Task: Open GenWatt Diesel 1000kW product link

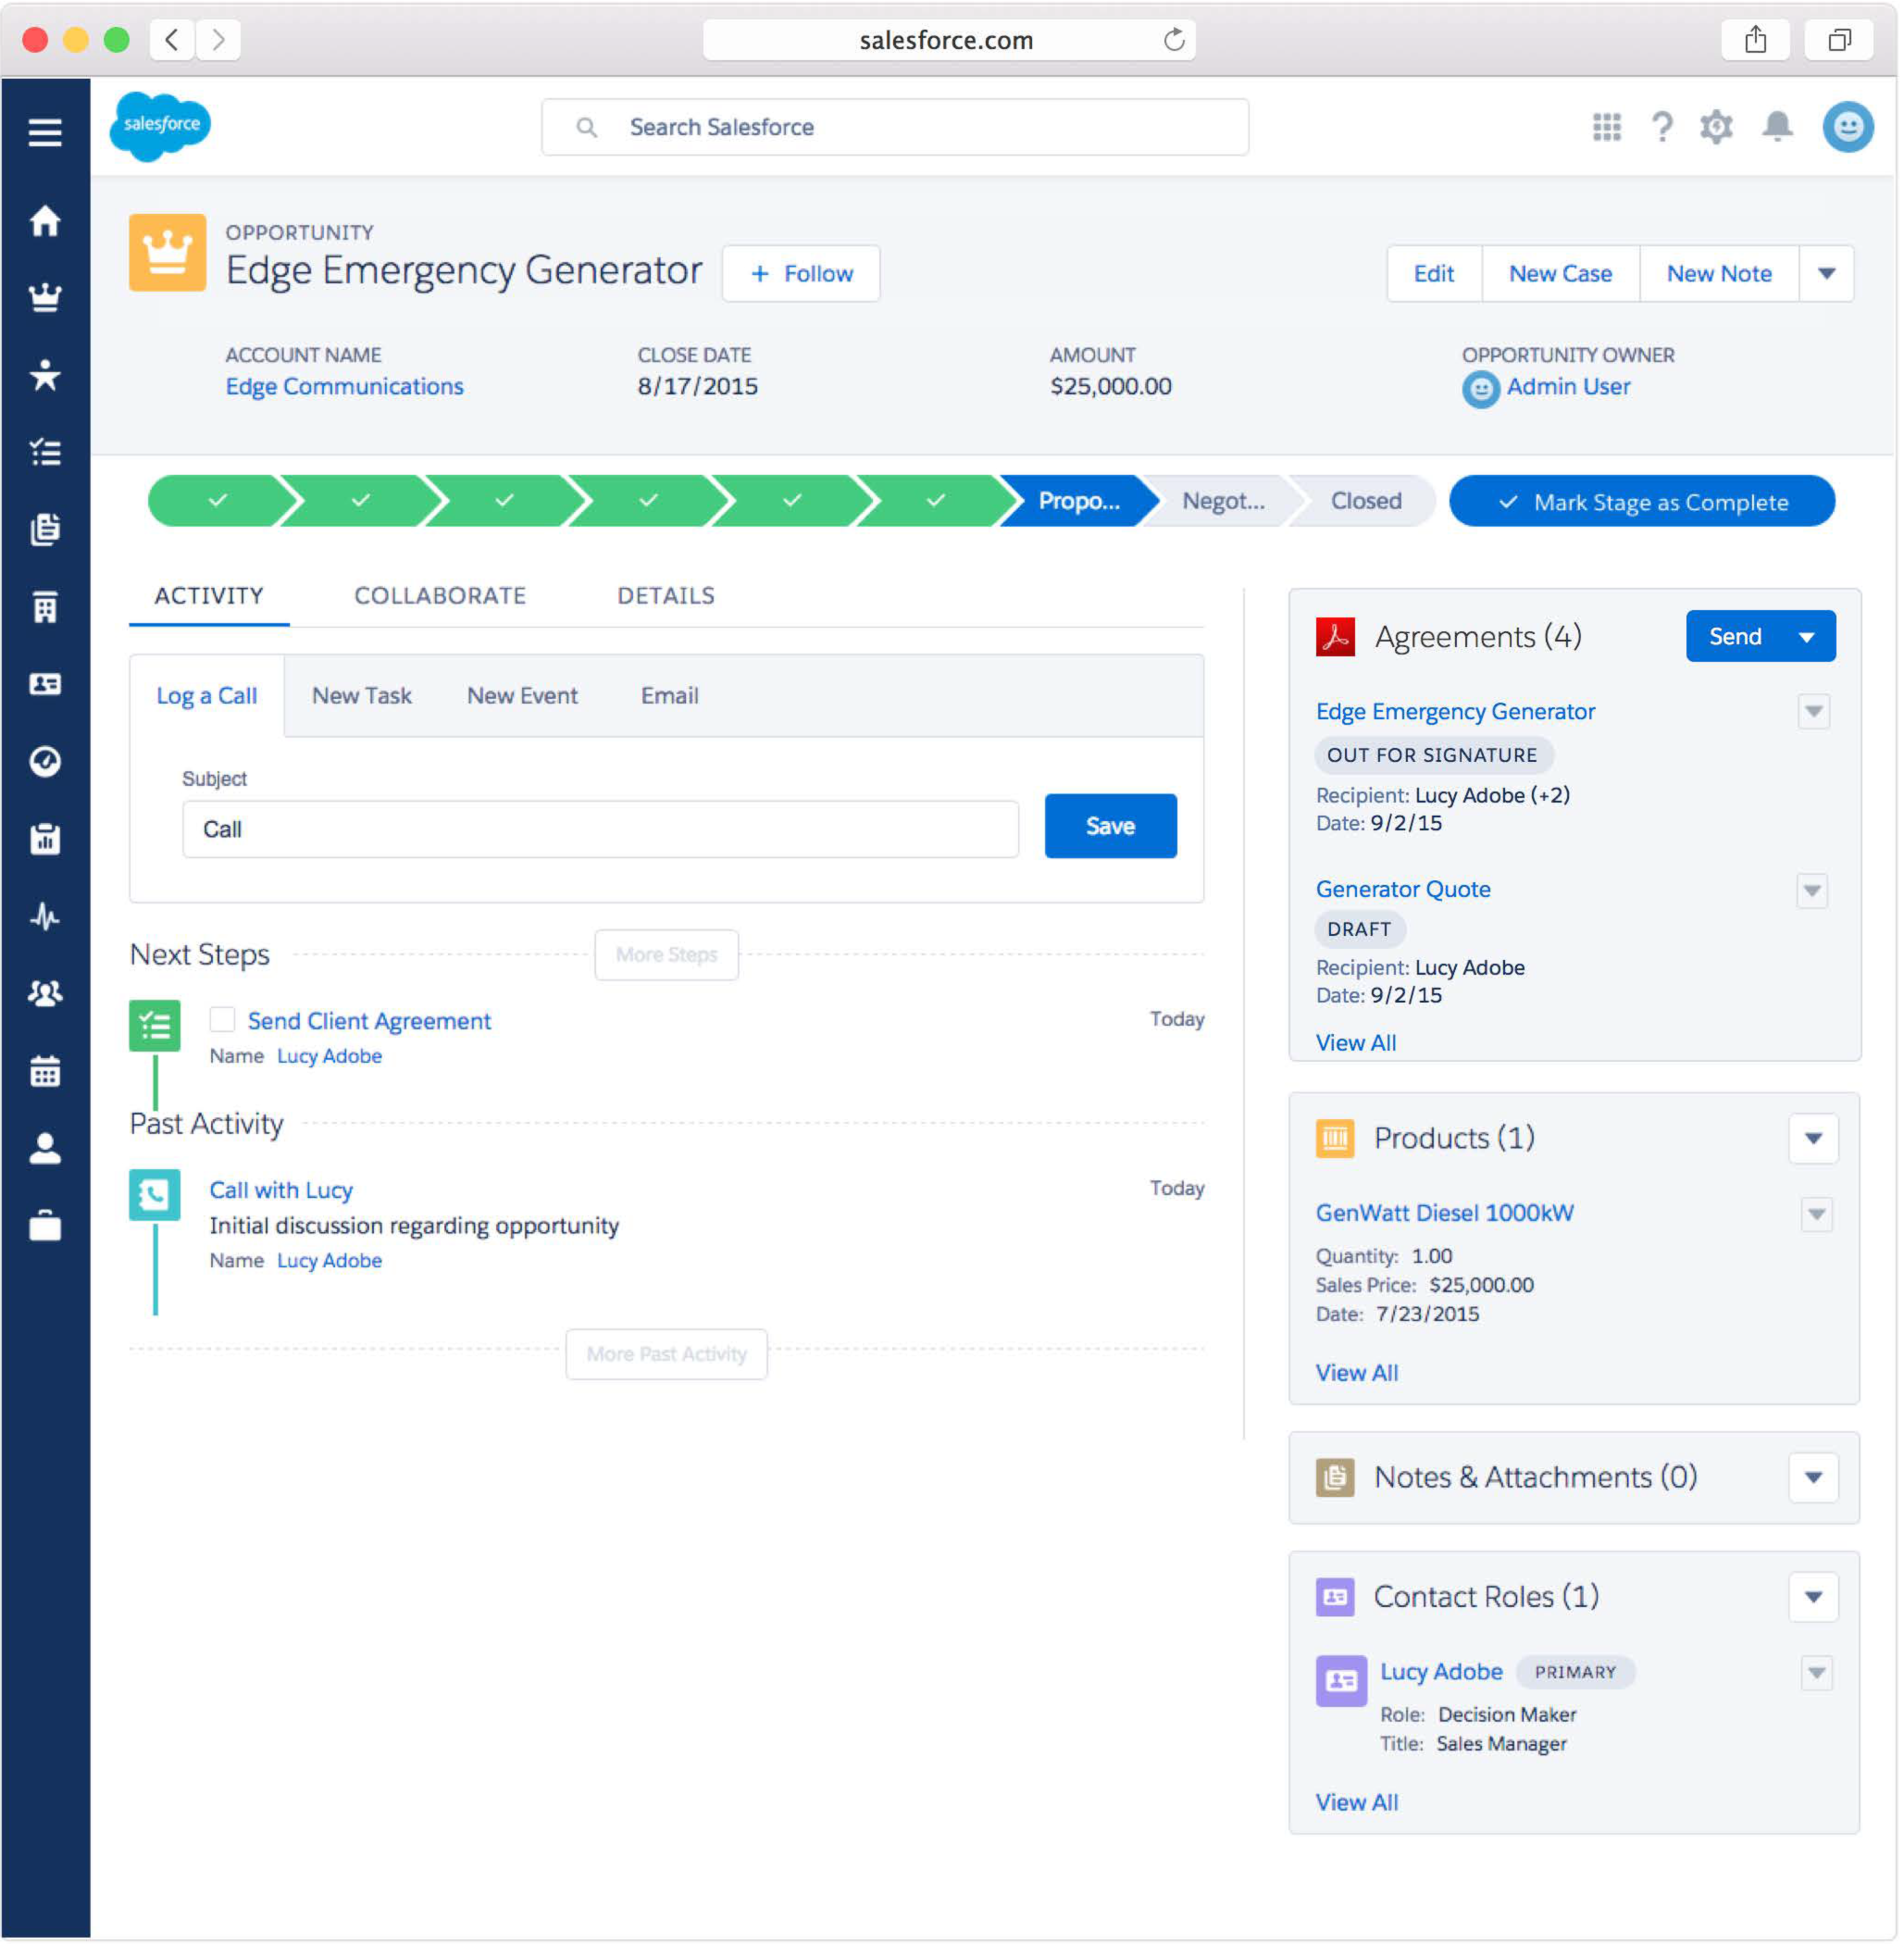Action: pos(1445,1214)
